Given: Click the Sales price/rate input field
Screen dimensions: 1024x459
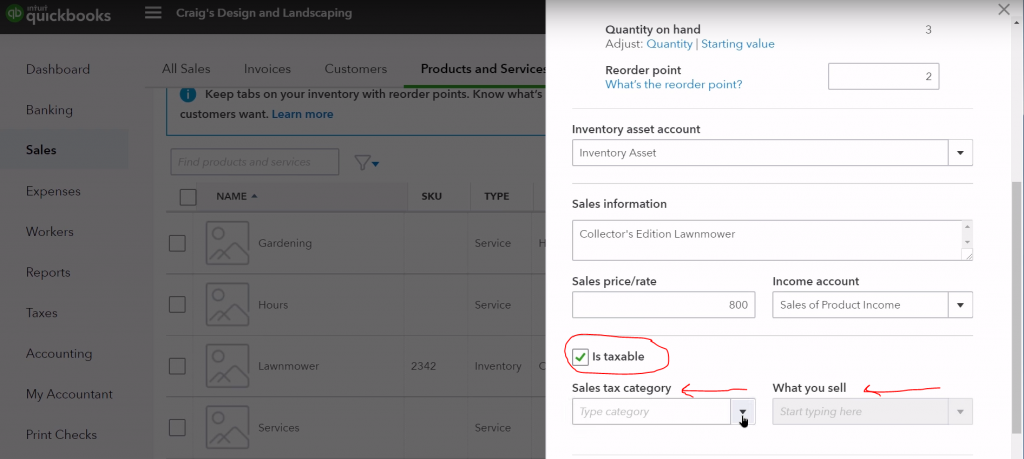Looking at the screenshot, I should [x=663, y=305].
